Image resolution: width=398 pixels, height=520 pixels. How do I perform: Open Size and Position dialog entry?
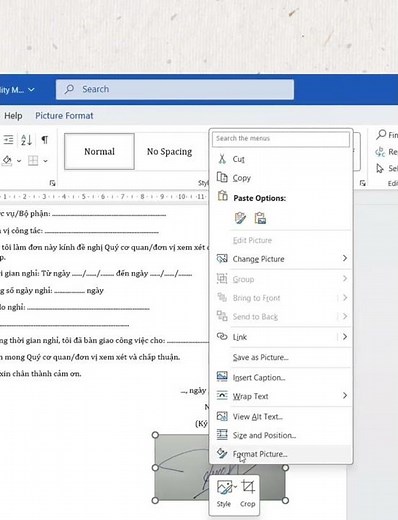tap(281, 435)
